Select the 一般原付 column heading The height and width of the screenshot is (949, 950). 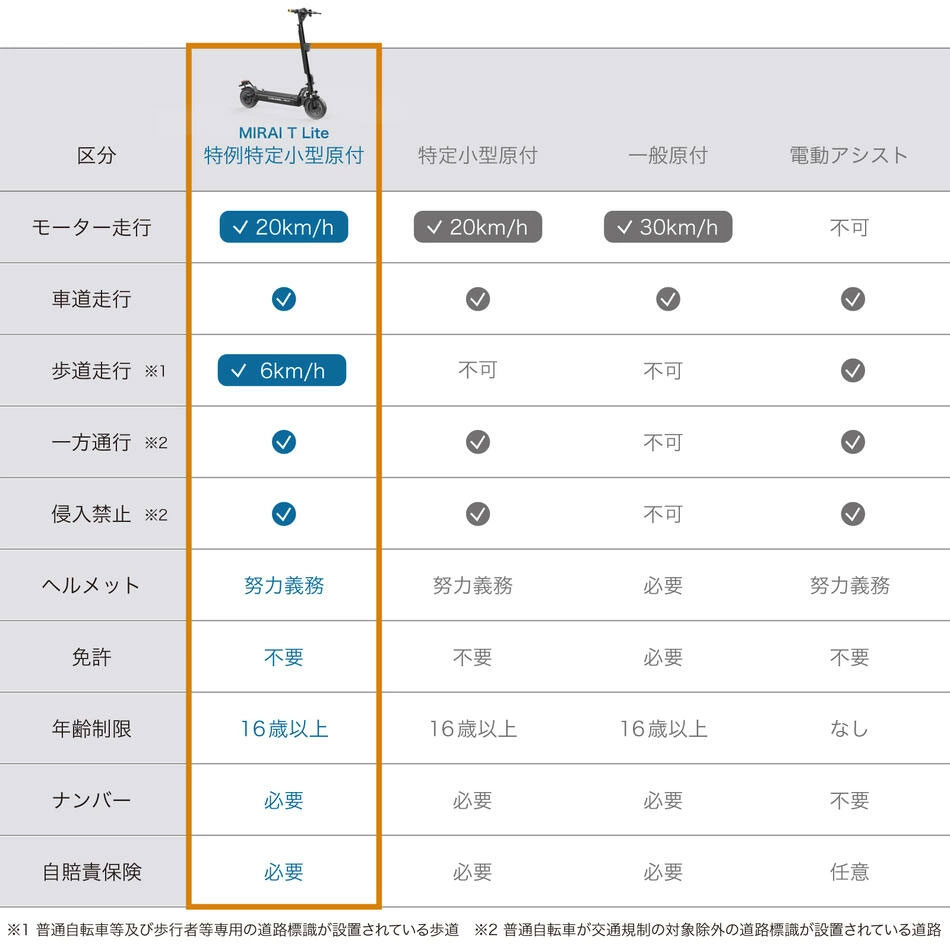click(668, 156)
